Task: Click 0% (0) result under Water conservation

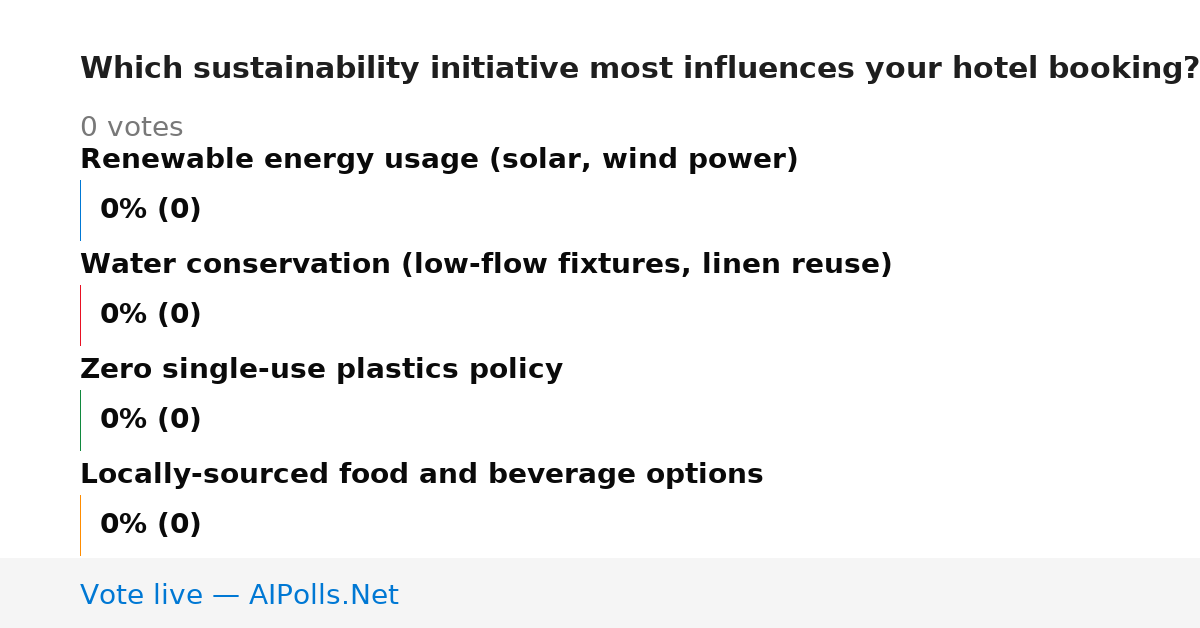Action: [150, 315]
